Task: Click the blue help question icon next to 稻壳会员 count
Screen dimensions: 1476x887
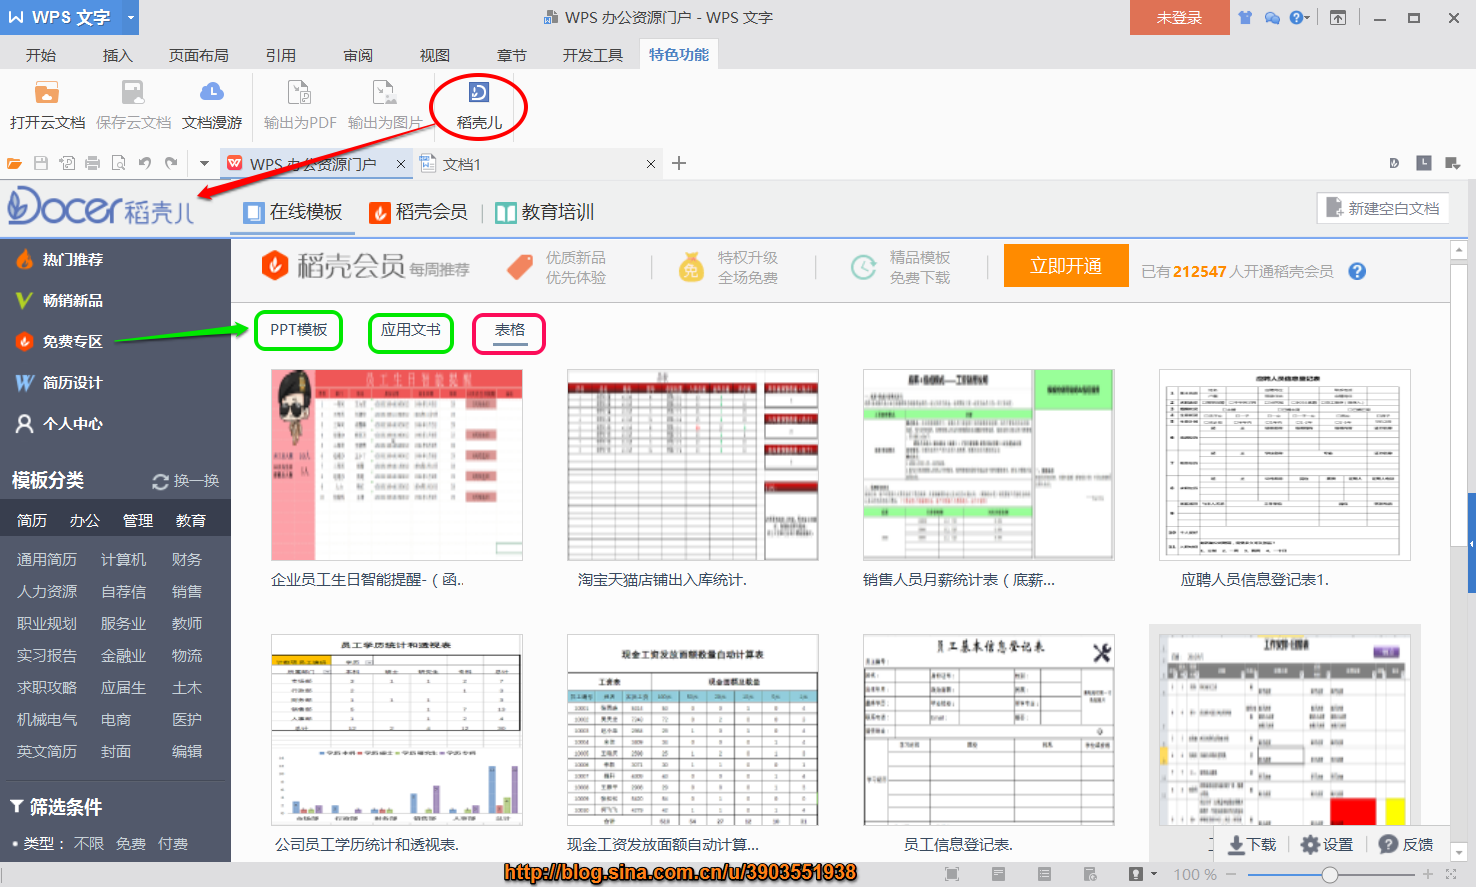Action: [1357, 271]
